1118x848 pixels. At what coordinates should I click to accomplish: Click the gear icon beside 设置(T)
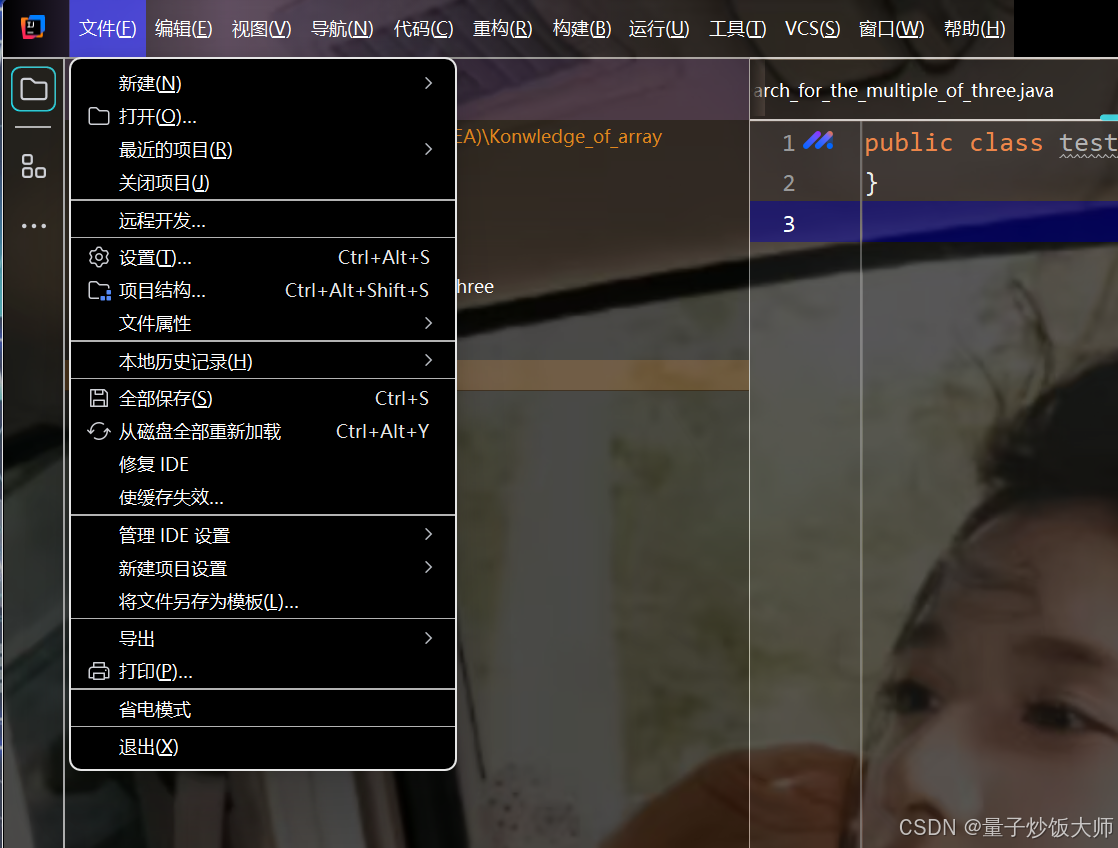click(x=98, y=257)
